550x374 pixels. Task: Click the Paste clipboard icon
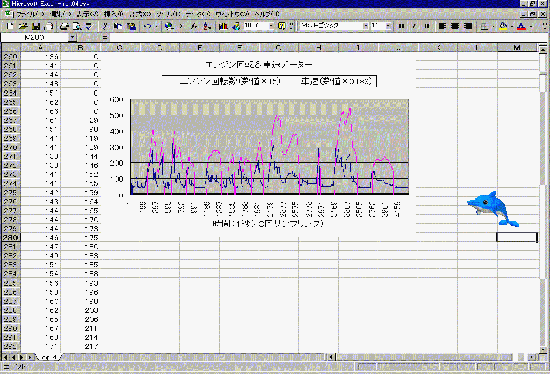coord(132,26)
